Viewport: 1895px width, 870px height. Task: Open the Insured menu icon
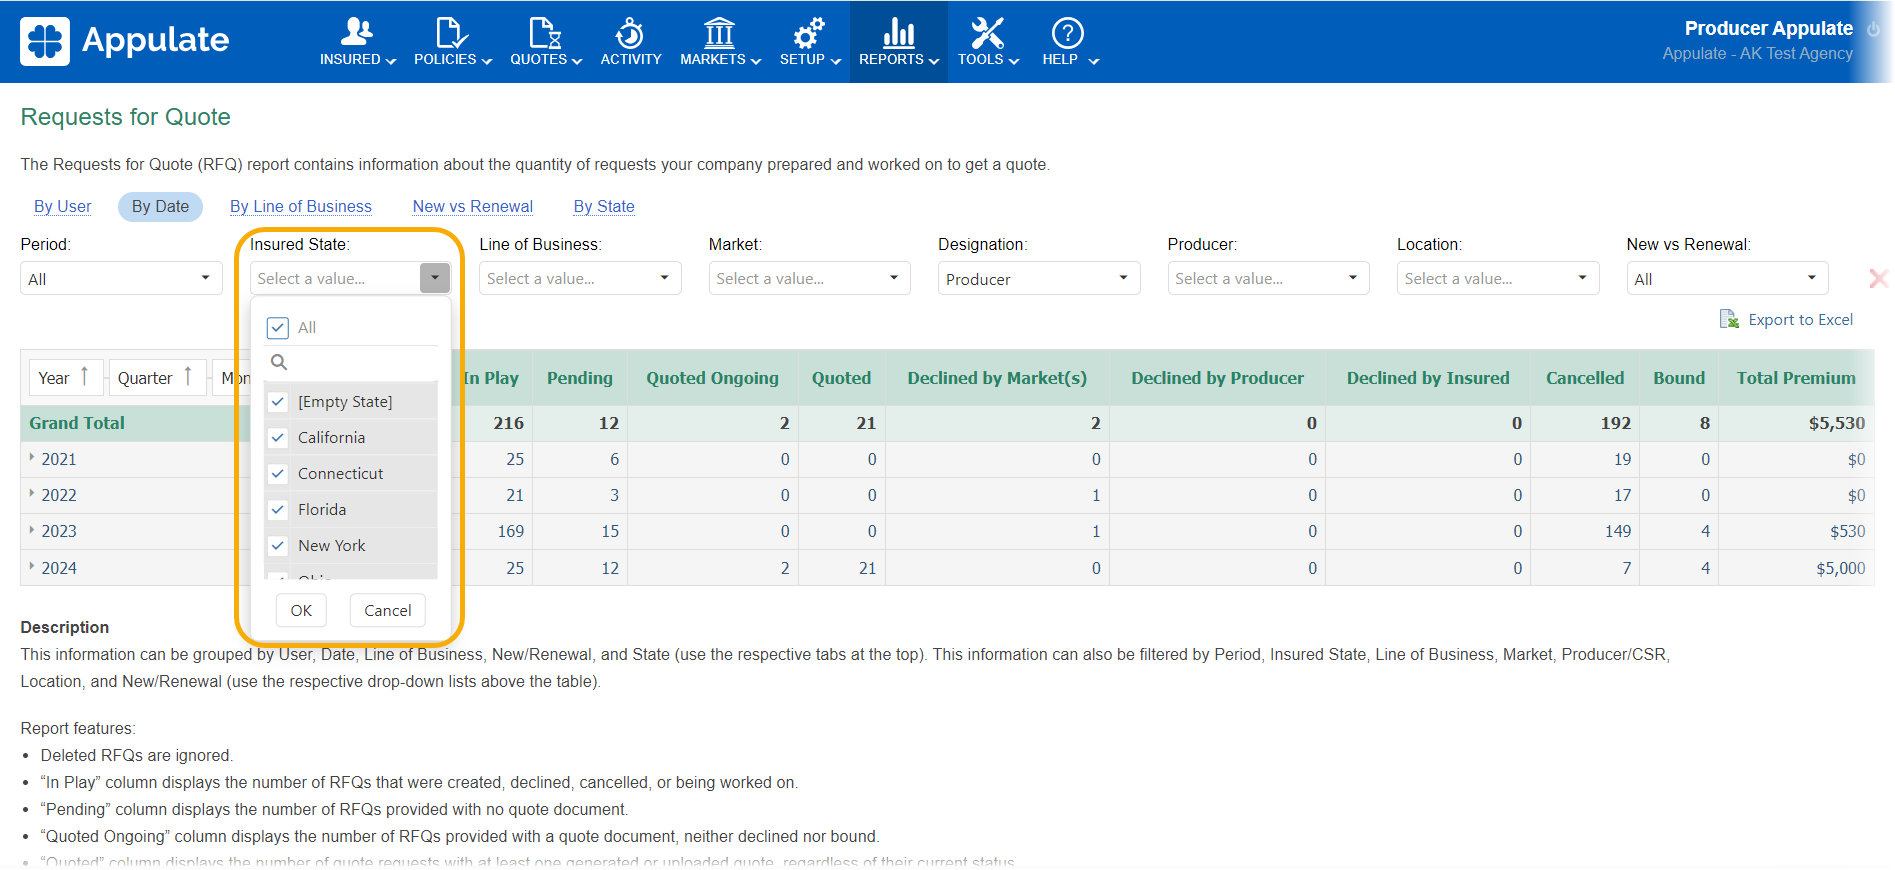[356, 33]
